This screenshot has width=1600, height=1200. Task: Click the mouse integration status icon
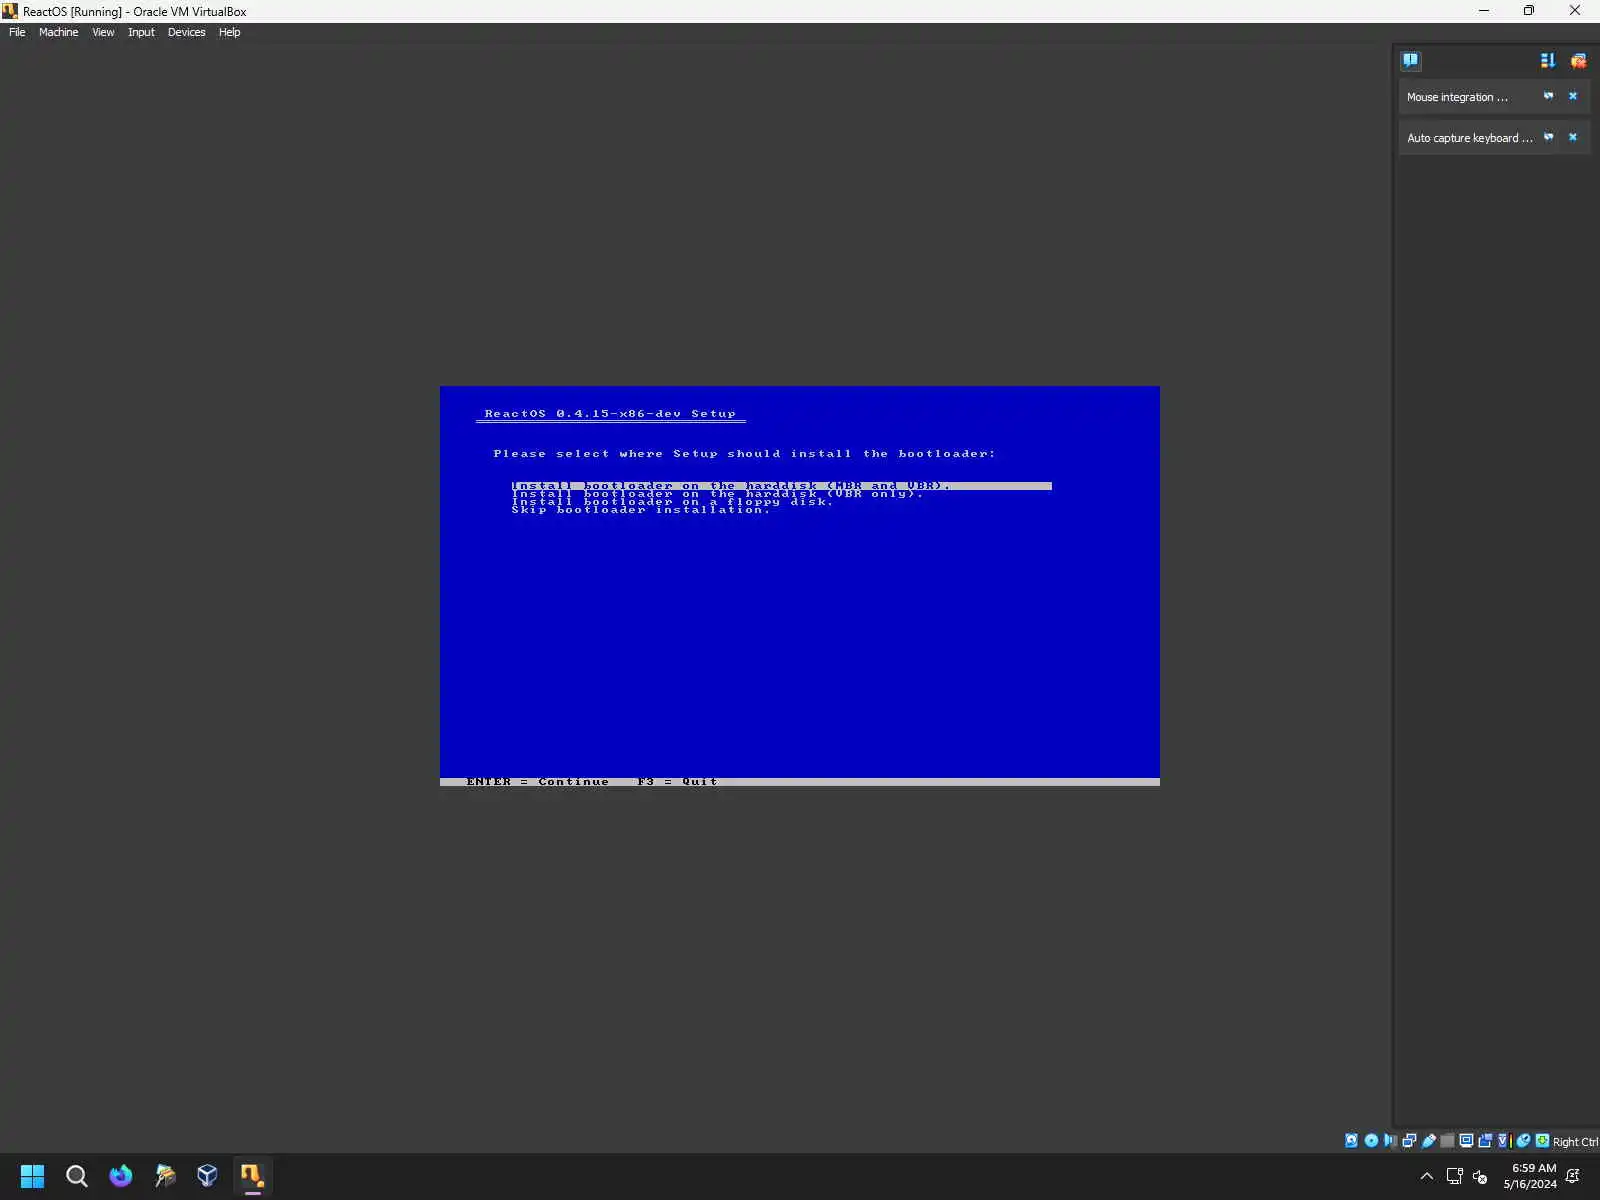tap(1523, 1141)
